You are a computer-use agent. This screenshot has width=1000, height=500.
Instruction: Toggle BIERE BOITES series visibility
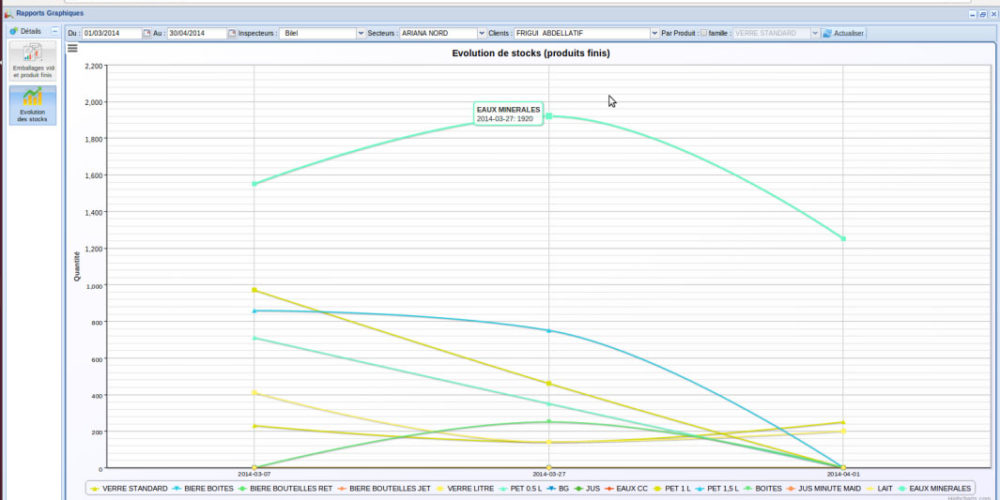[207, 488]
